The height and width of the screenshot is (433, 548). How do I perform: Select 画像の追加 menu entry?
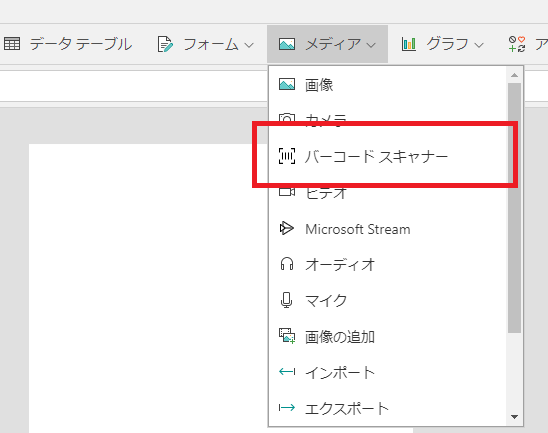tap(387, 337)
